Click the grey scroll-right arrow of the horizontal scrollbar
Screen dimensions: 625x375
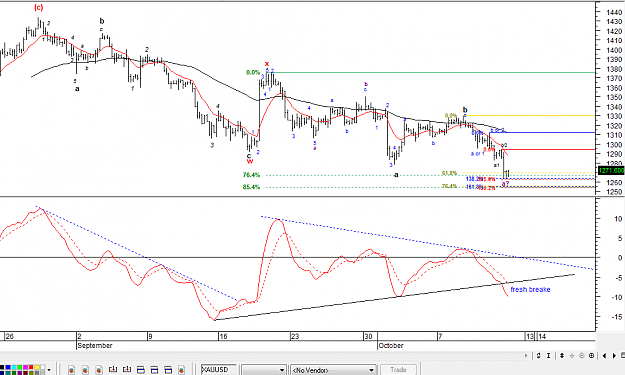[x=526, y=355]
